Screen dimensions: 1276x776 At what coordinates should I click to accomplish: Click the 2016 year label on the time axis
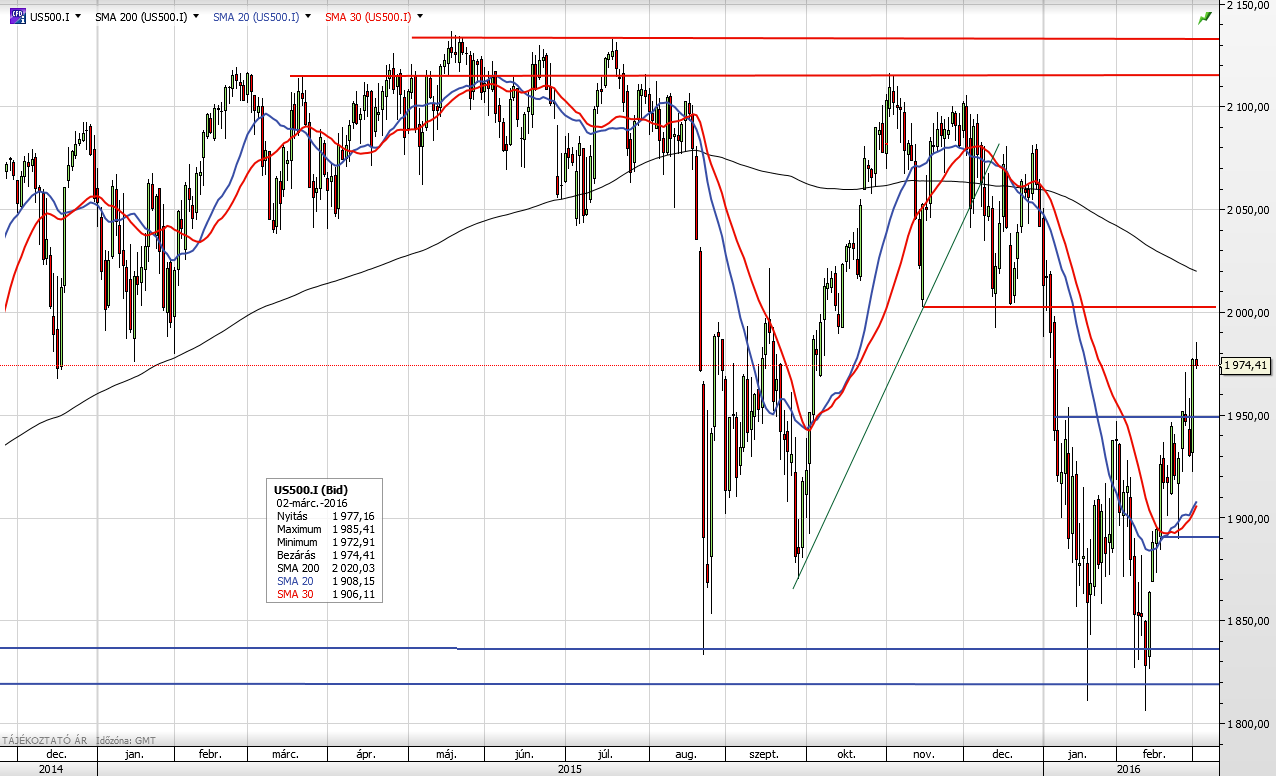(1130, 768)
